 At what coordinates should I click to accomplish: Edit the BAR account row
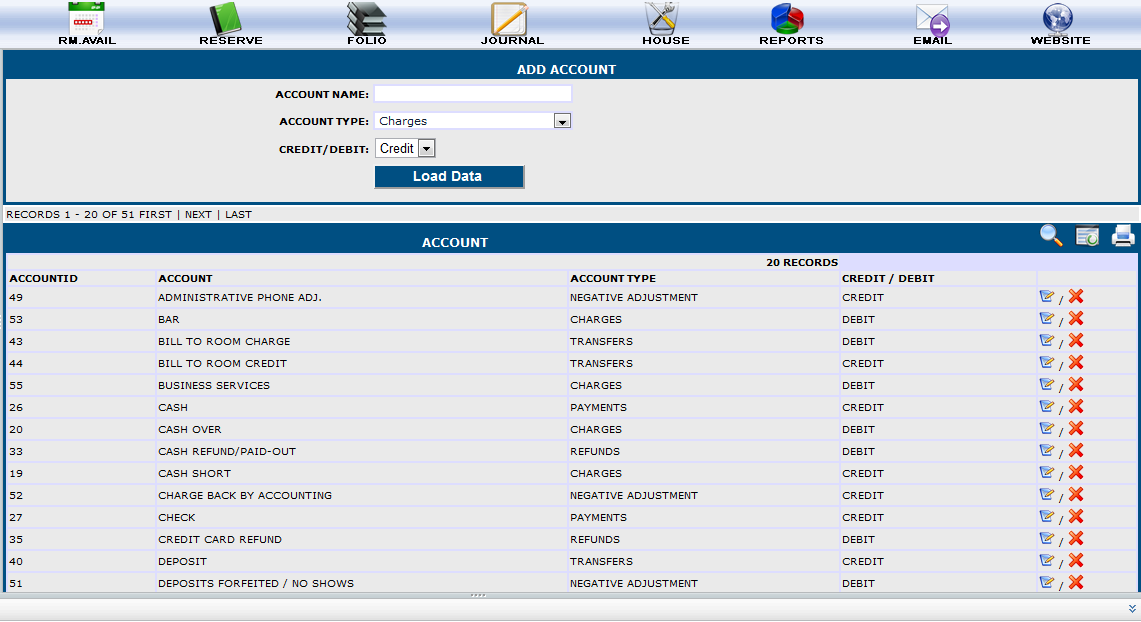1046,318
